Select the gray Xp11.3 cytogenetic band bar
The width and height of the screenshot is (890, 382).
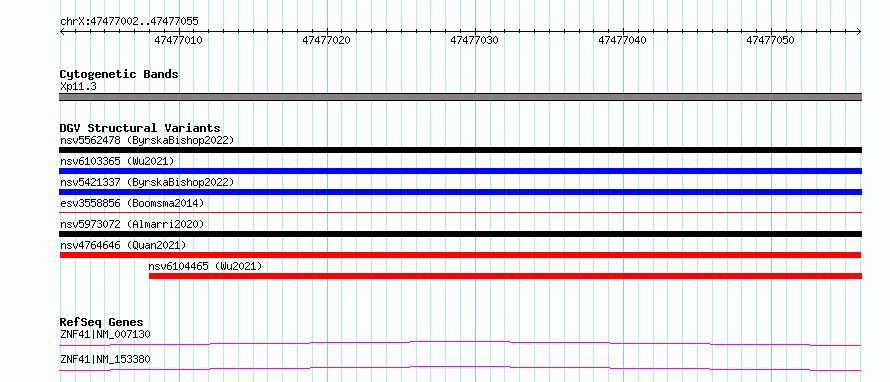click(x=460, y=97)
